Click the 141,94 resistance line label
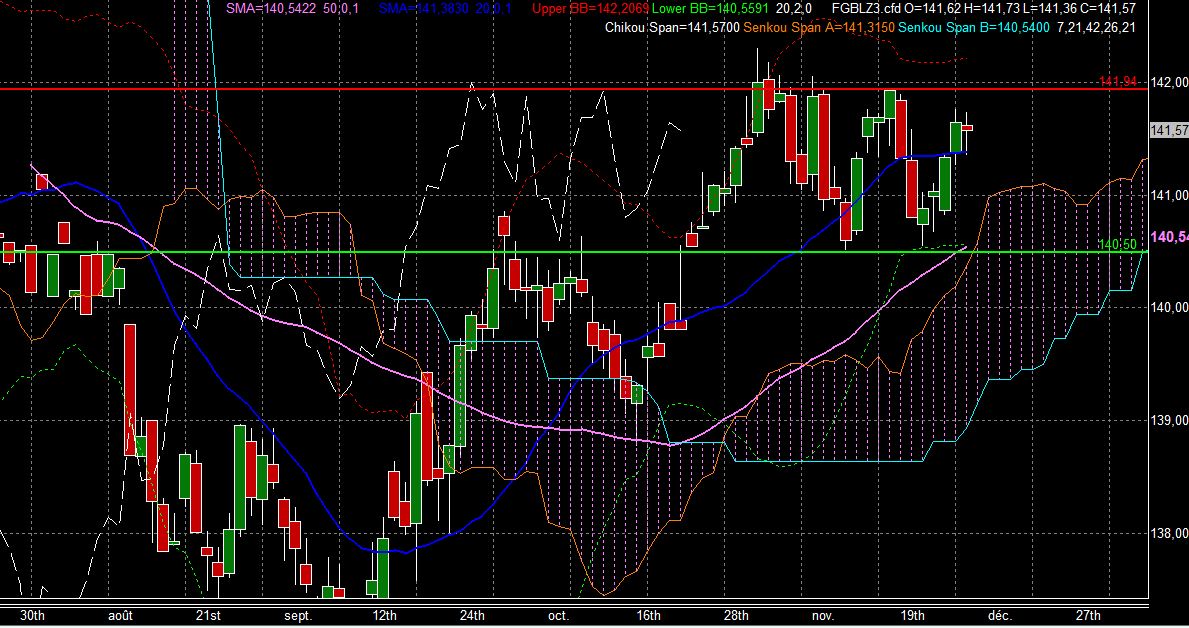The height and width of the screenshot is (628, 1189). coord(1118,81)
